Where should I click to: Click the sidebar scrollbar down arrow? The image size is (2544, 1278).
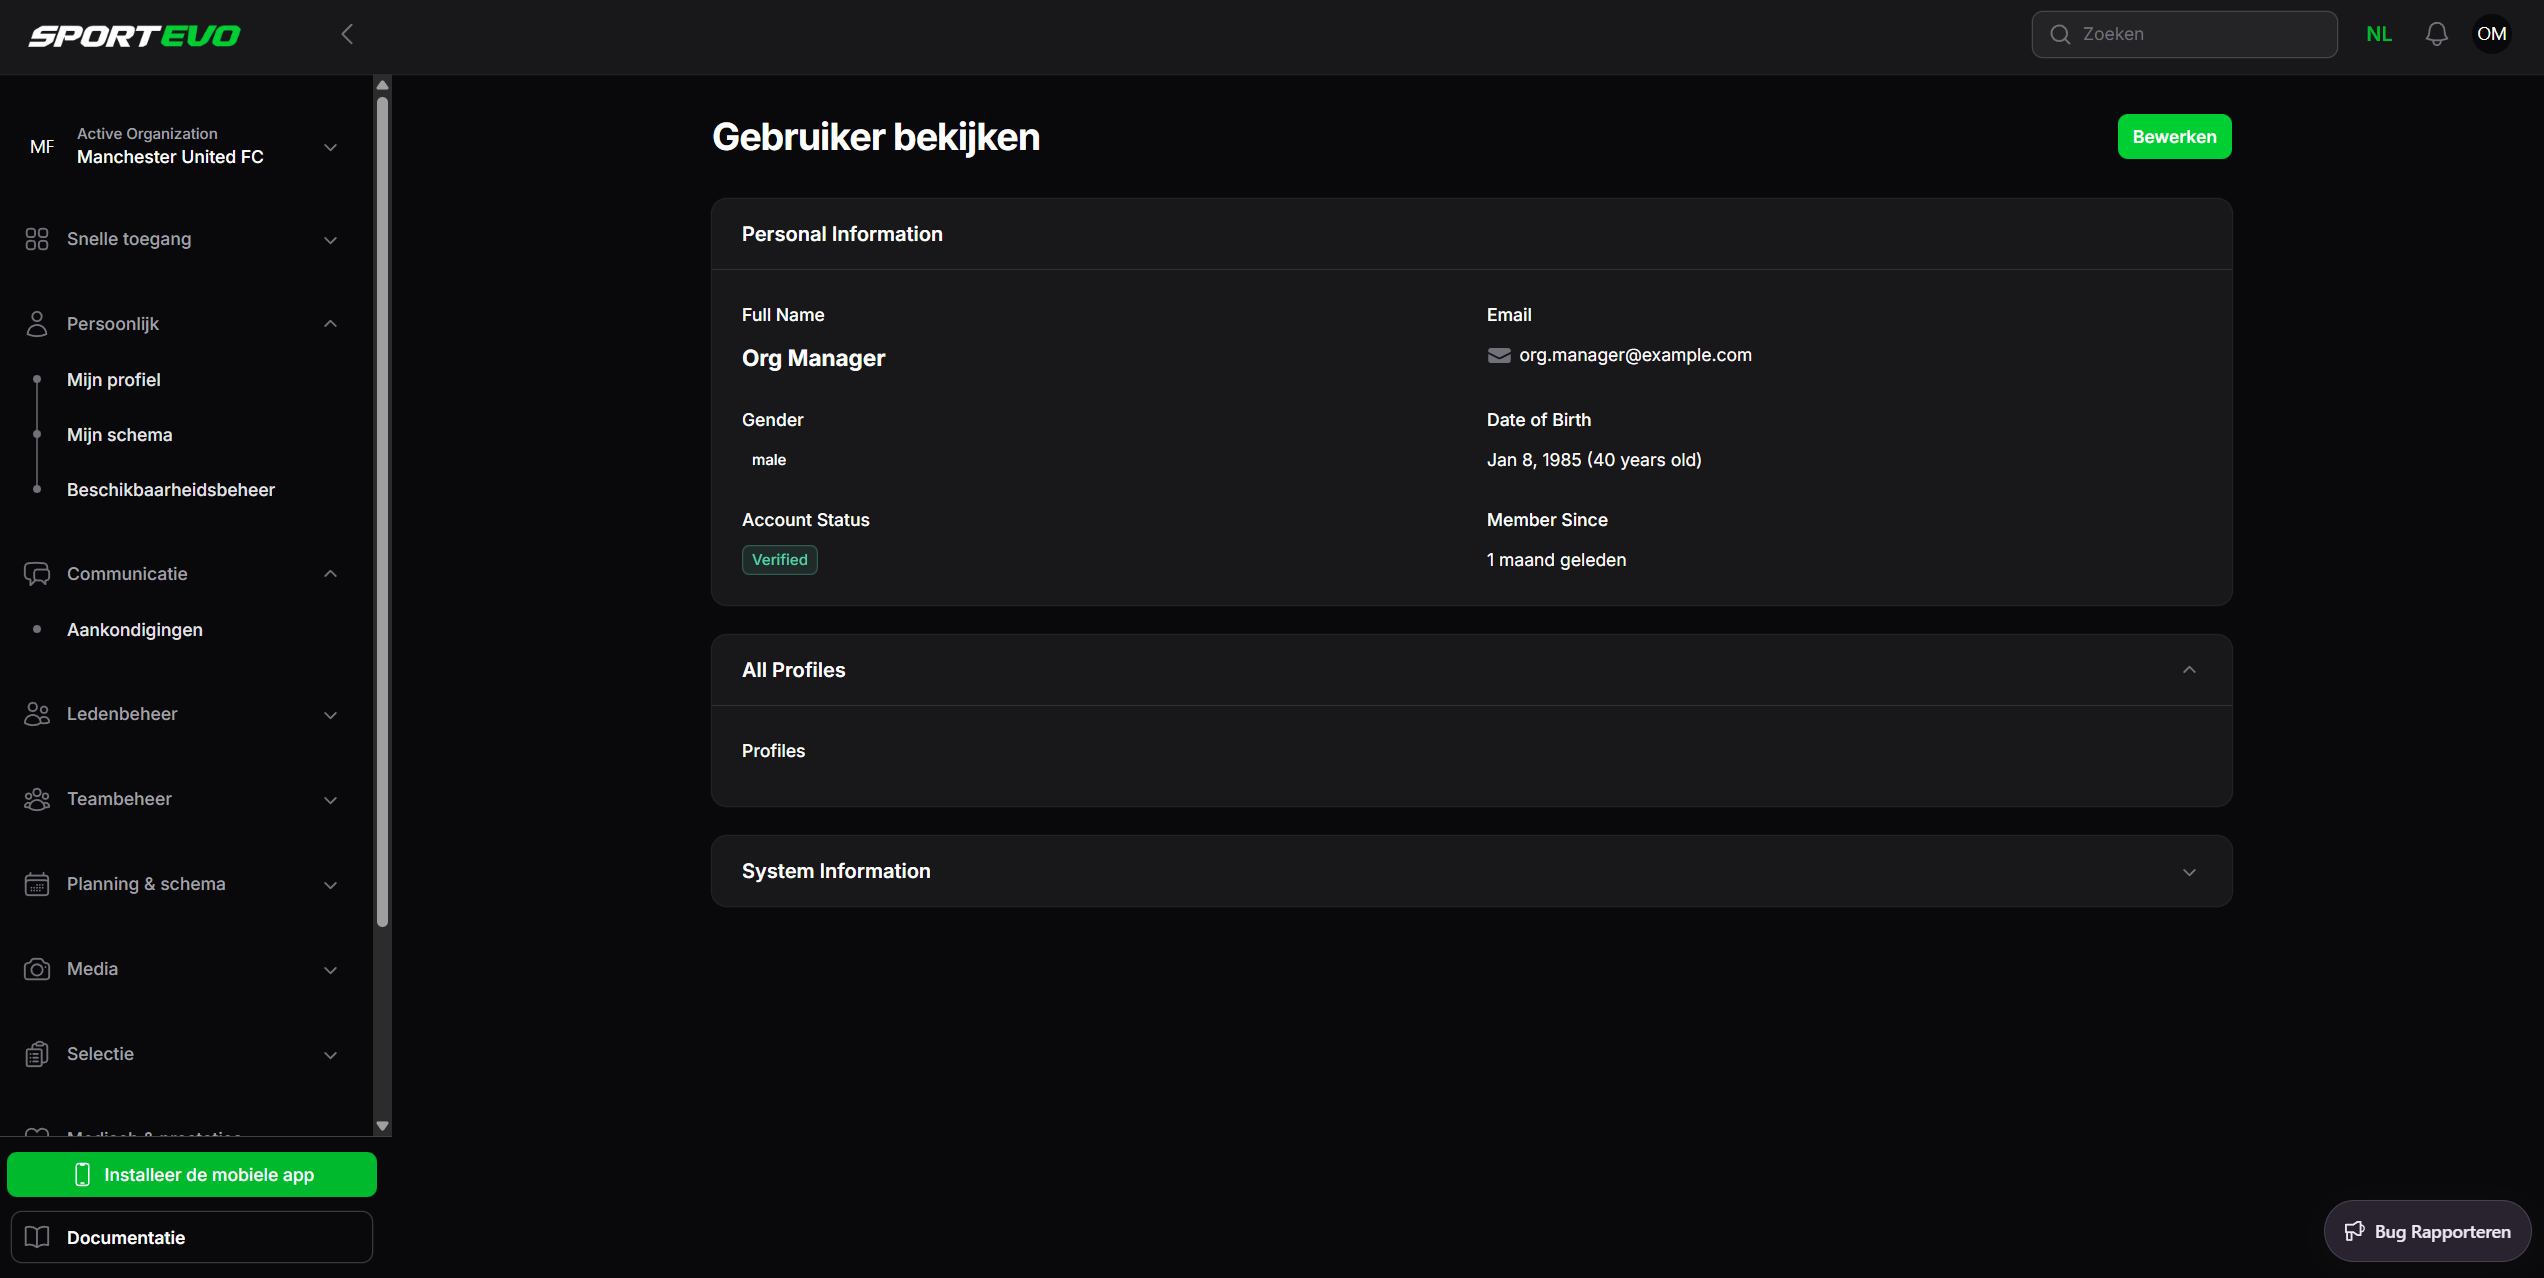point(382,1126)
